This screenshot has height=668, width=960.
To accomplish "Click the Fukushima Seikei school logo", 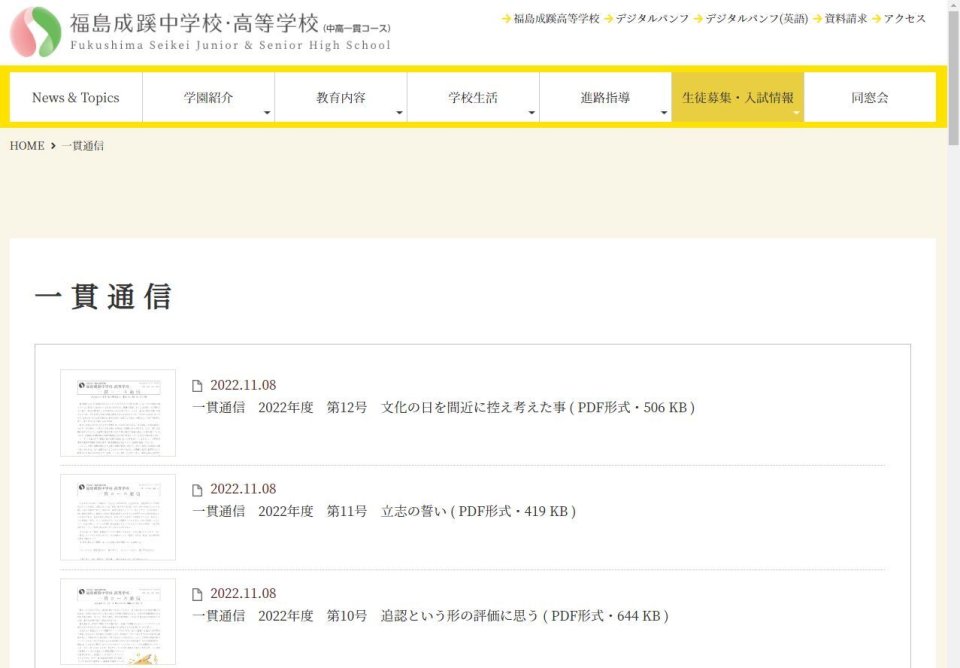I will 36,31.
